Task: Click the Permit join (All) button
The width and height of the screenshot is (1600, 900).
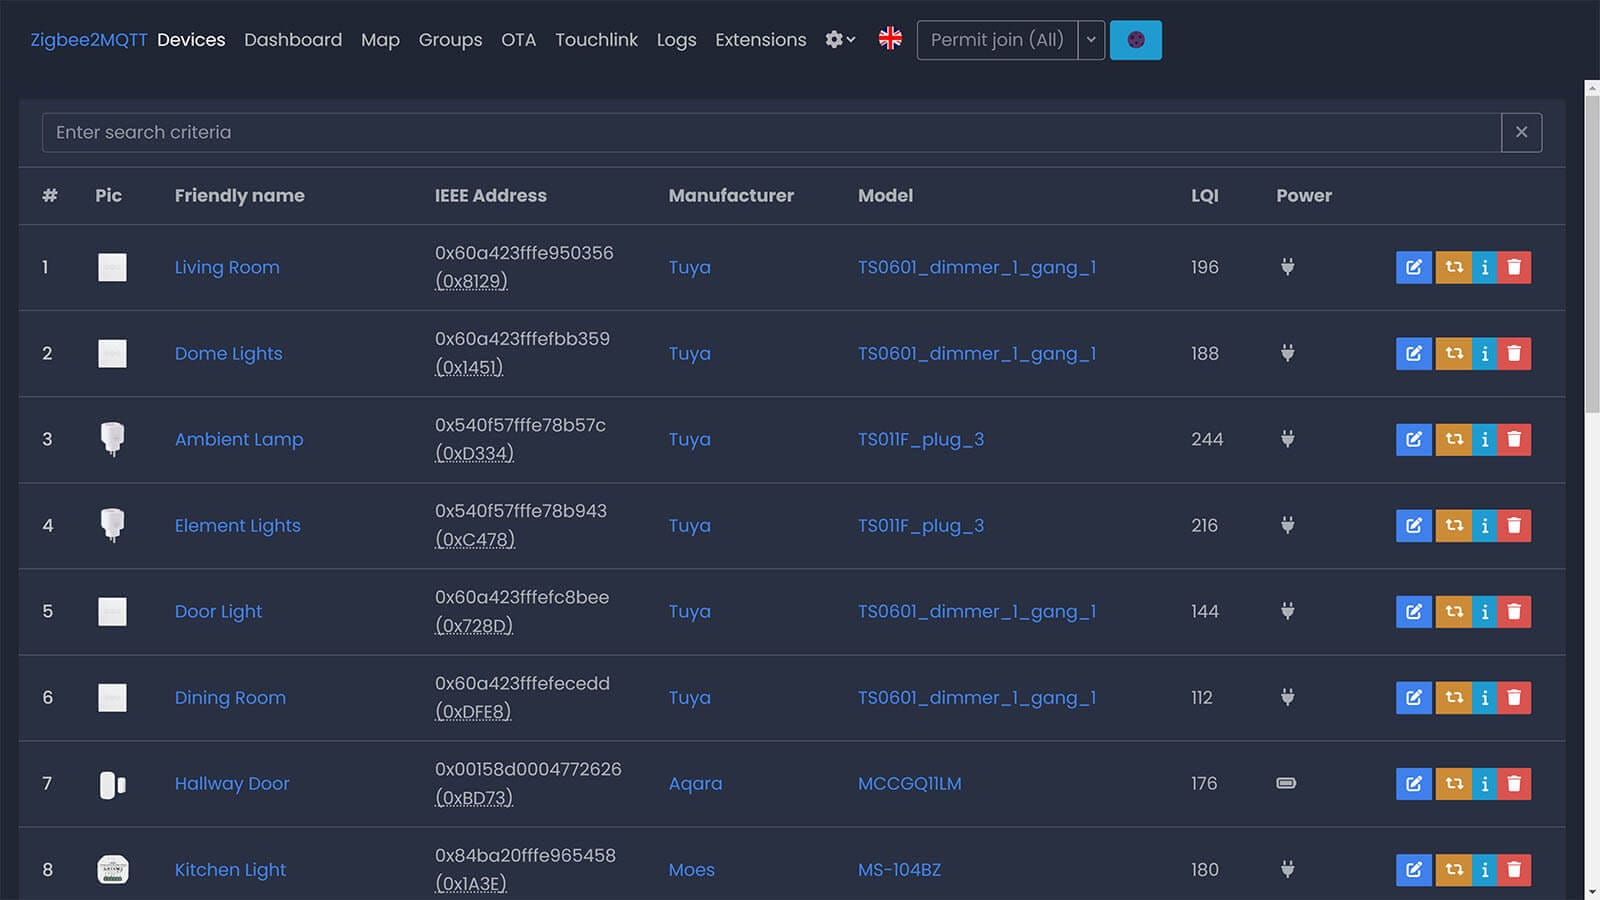Action: tap(997, 40)
